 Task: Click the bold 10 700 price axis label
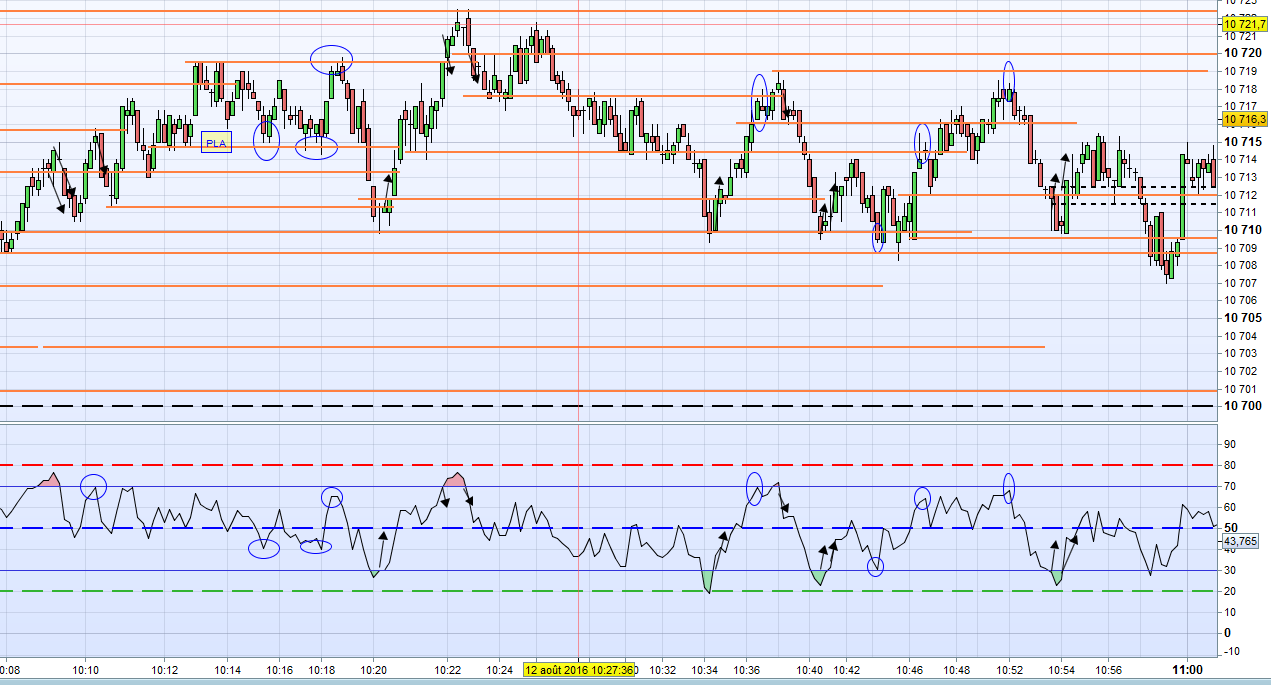pyautogui.click(x=1242, y=406)
